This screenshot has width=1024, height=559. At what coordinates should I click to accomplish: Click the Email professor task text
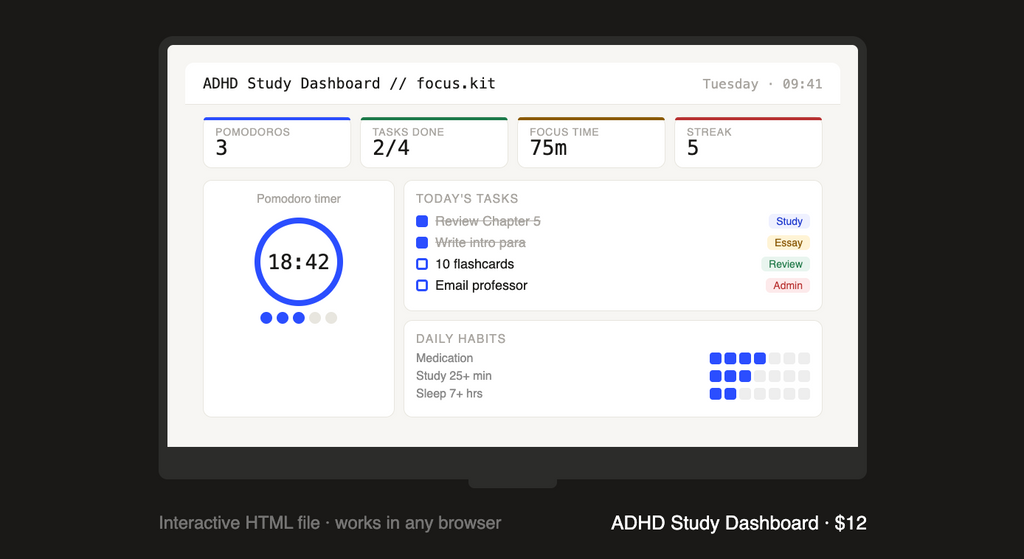click(481, 285)
